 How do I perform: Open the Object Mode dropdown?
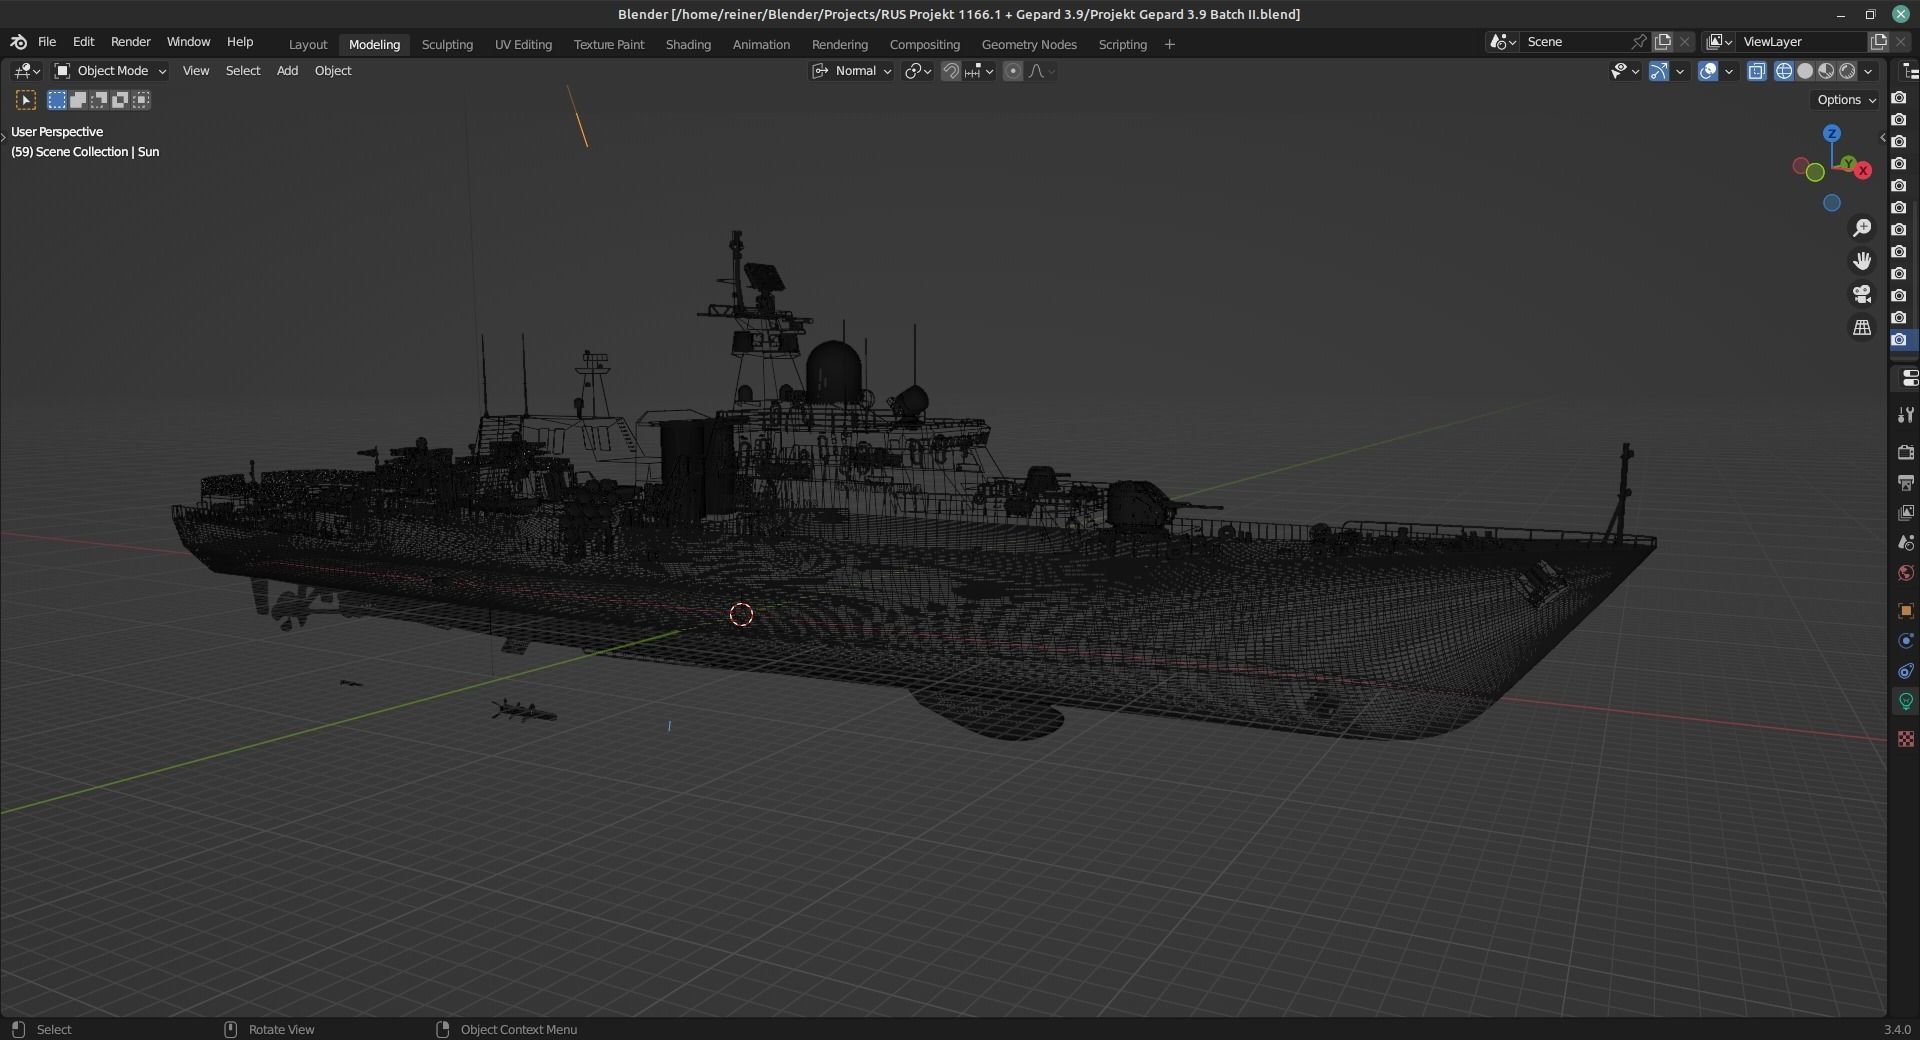109,71
